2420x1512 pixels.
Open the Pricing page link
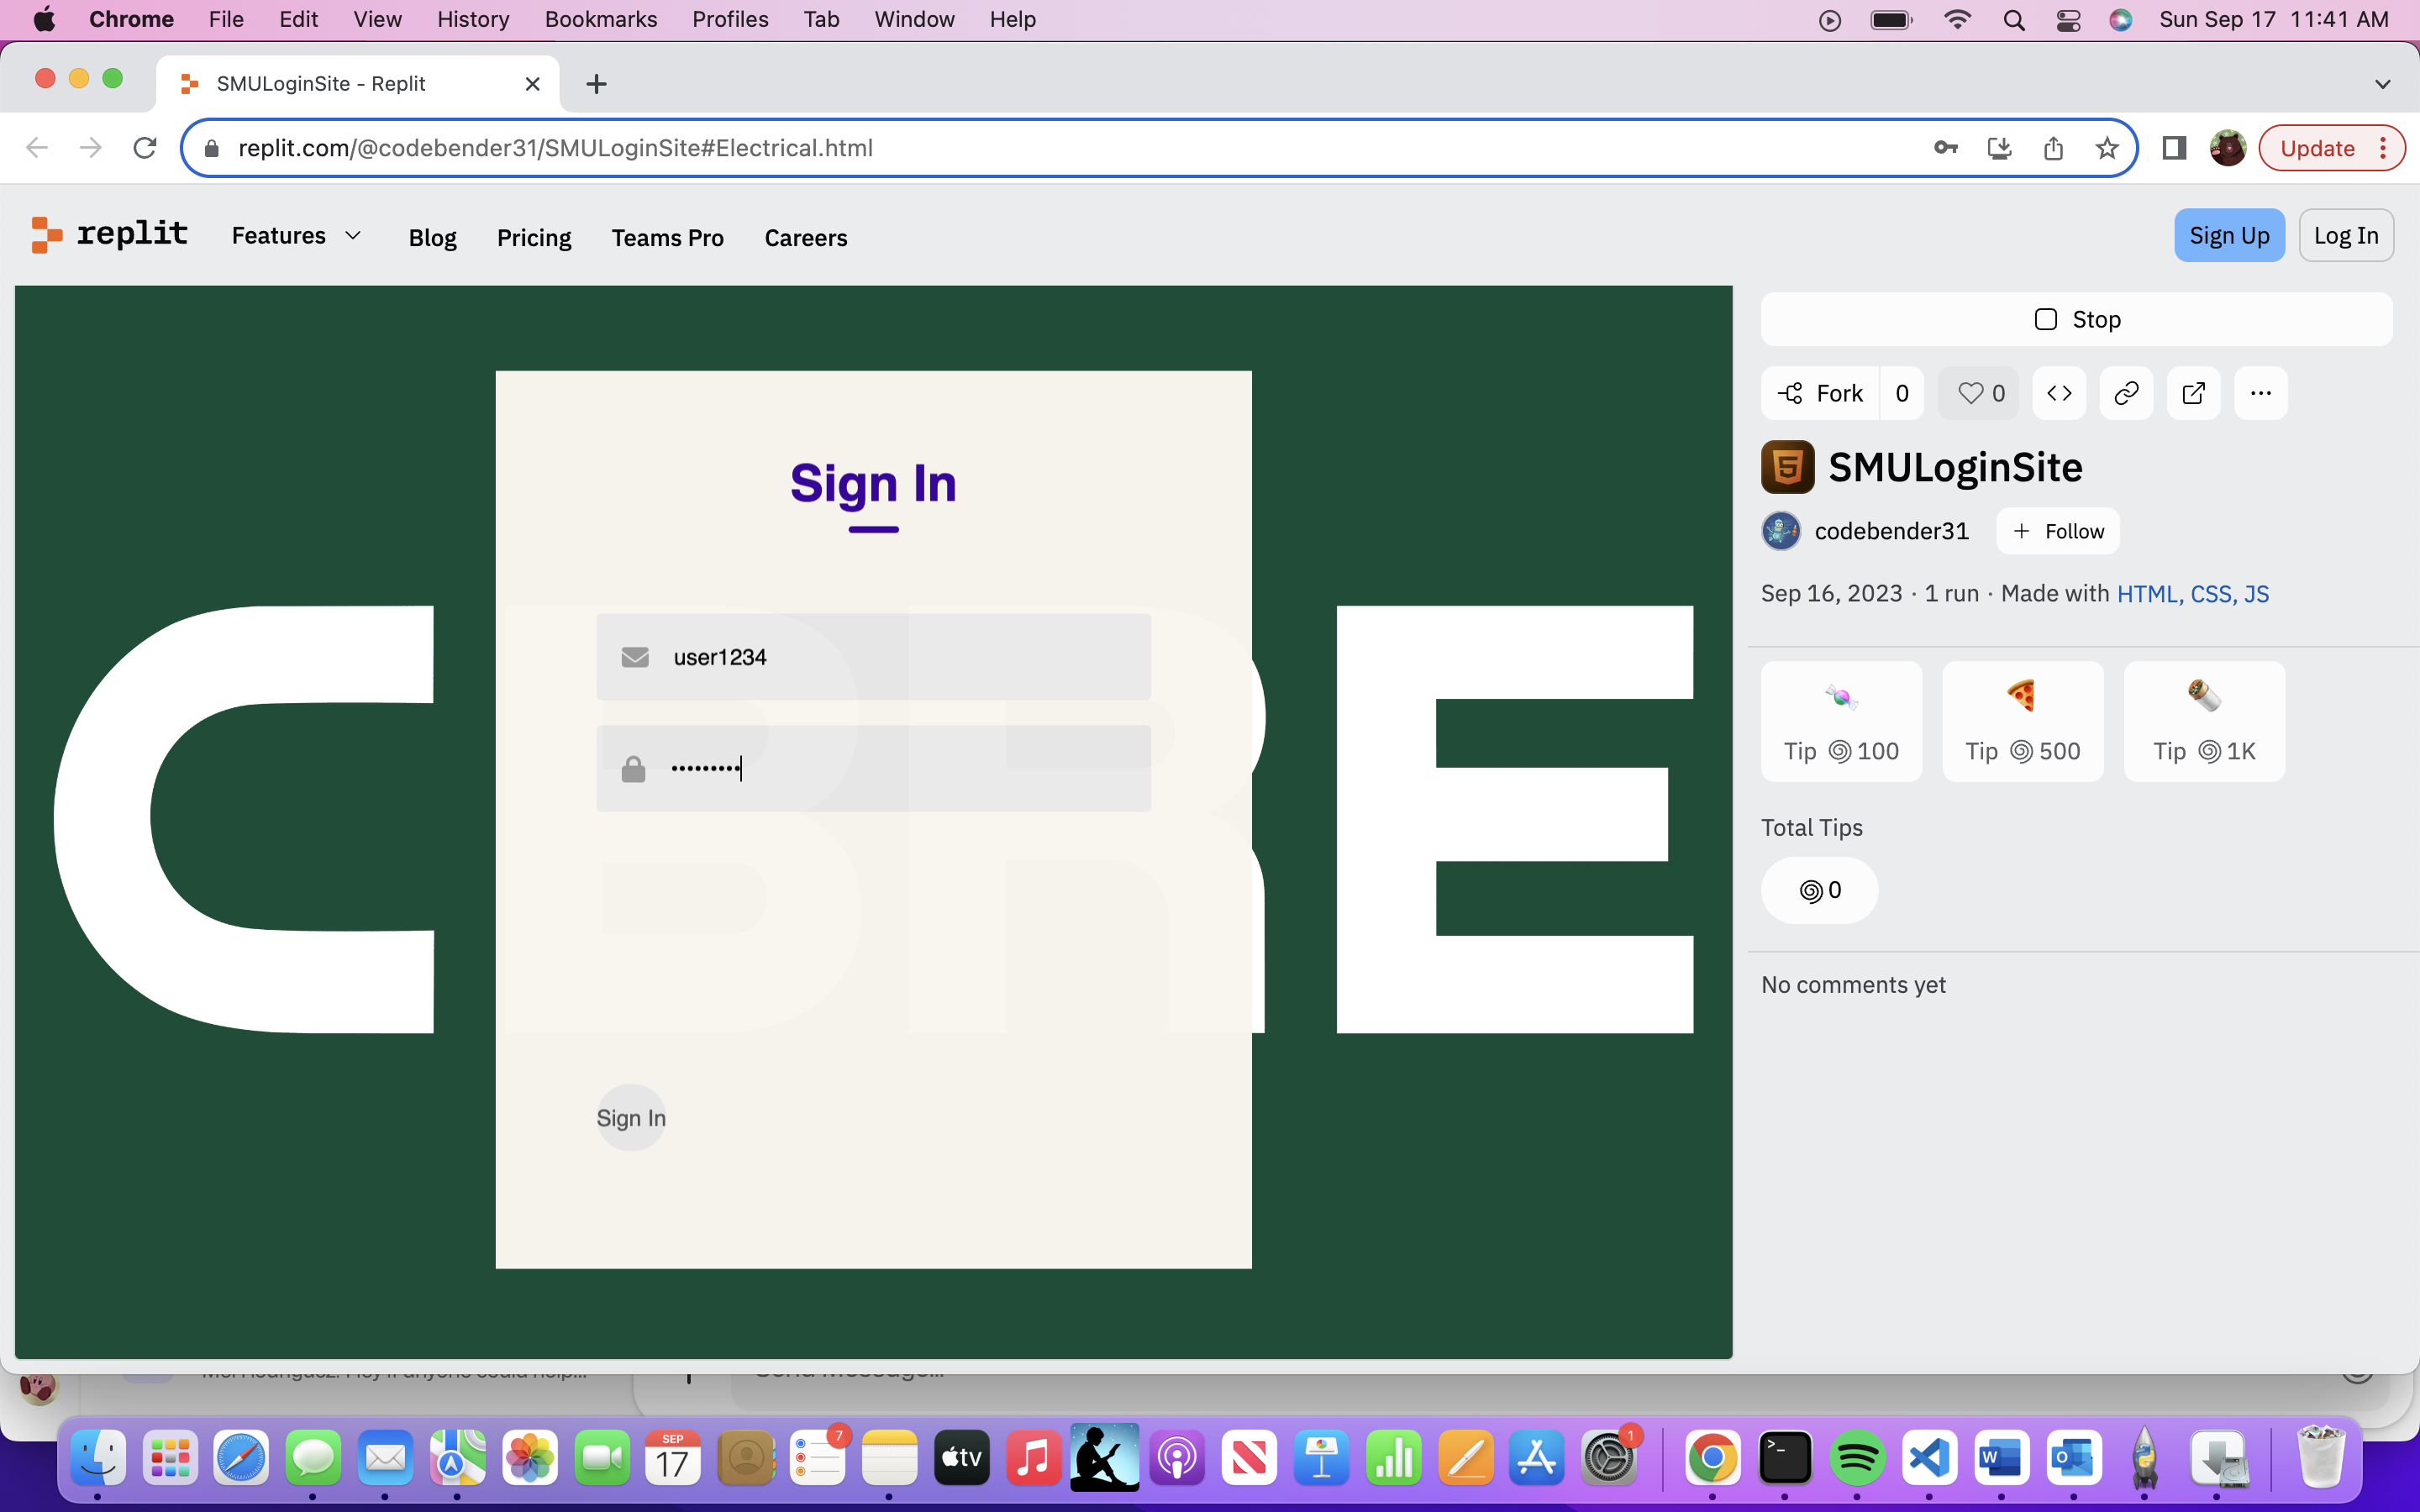(x=534, y=237)
